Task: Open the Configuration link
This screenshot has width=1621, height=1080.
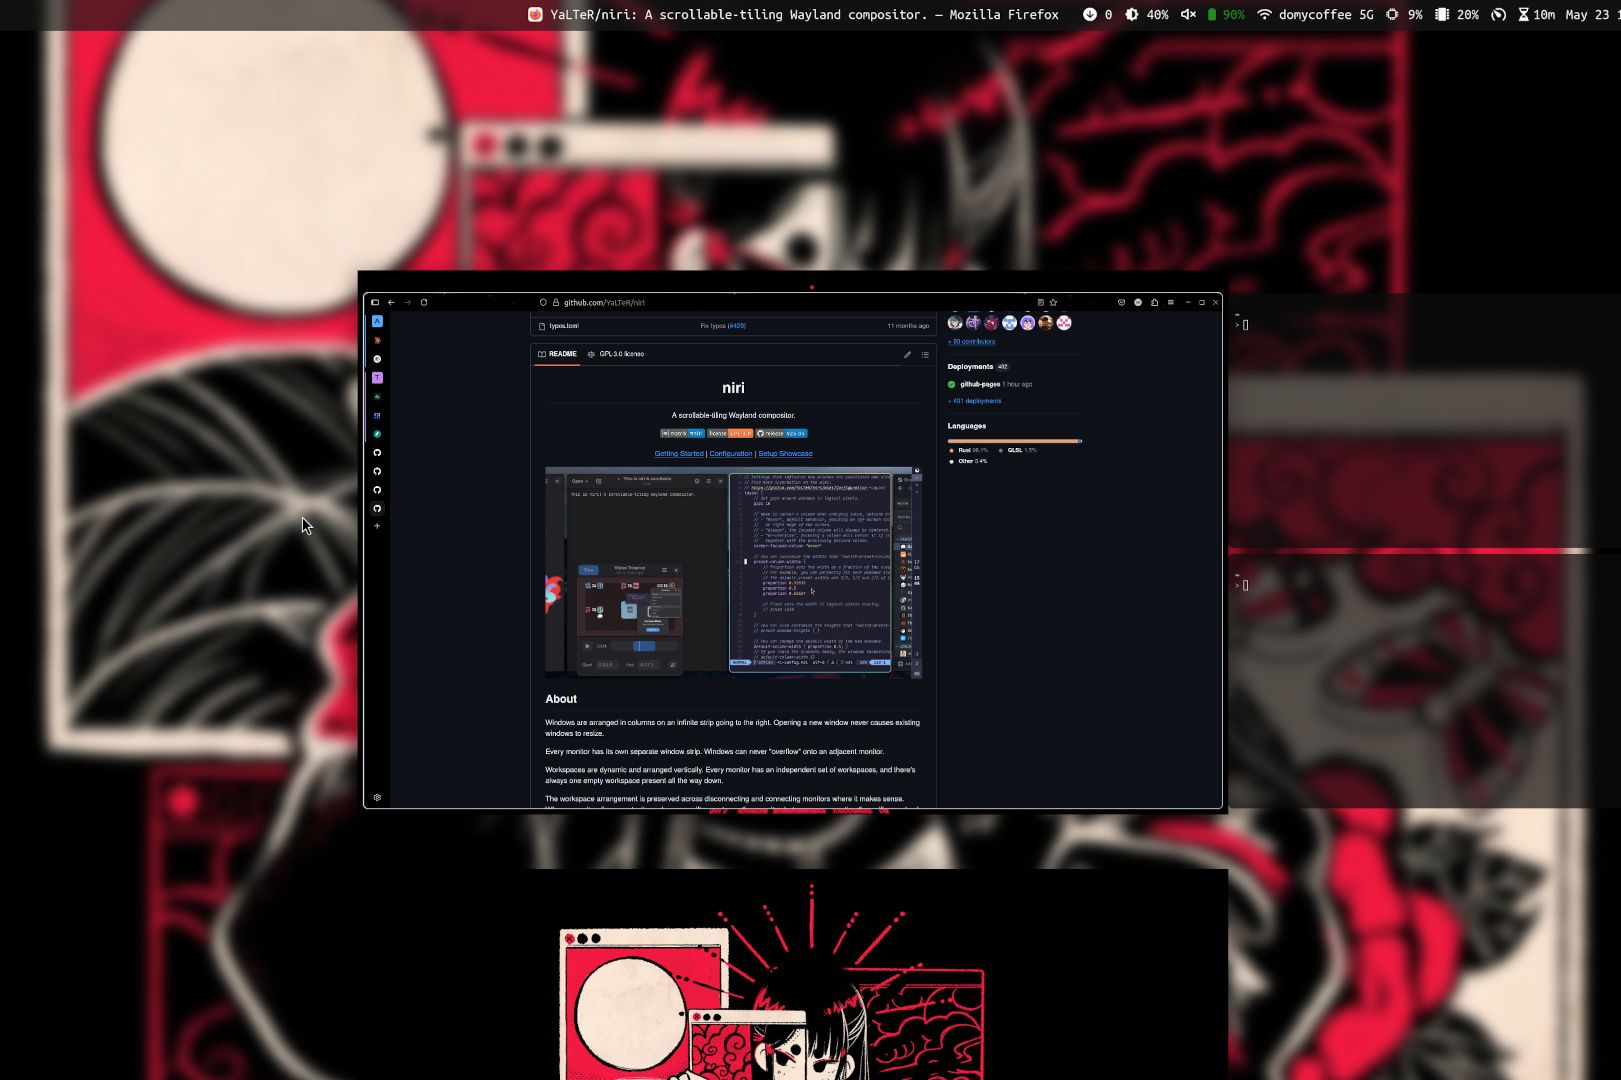Action: point(731,454)
